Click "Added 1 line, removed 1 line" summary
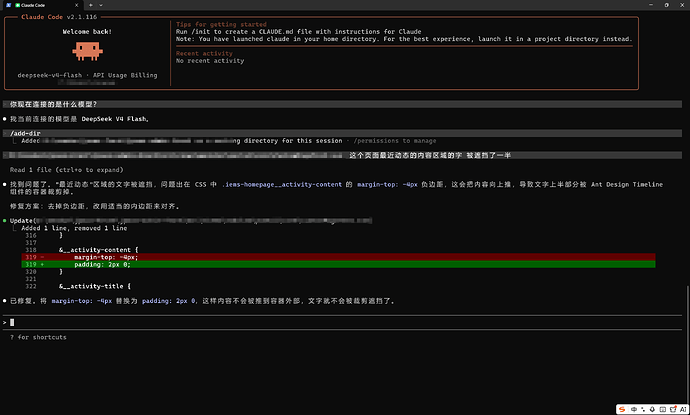The width and height of the screenshot is (690, 415). tap(74, 228)
